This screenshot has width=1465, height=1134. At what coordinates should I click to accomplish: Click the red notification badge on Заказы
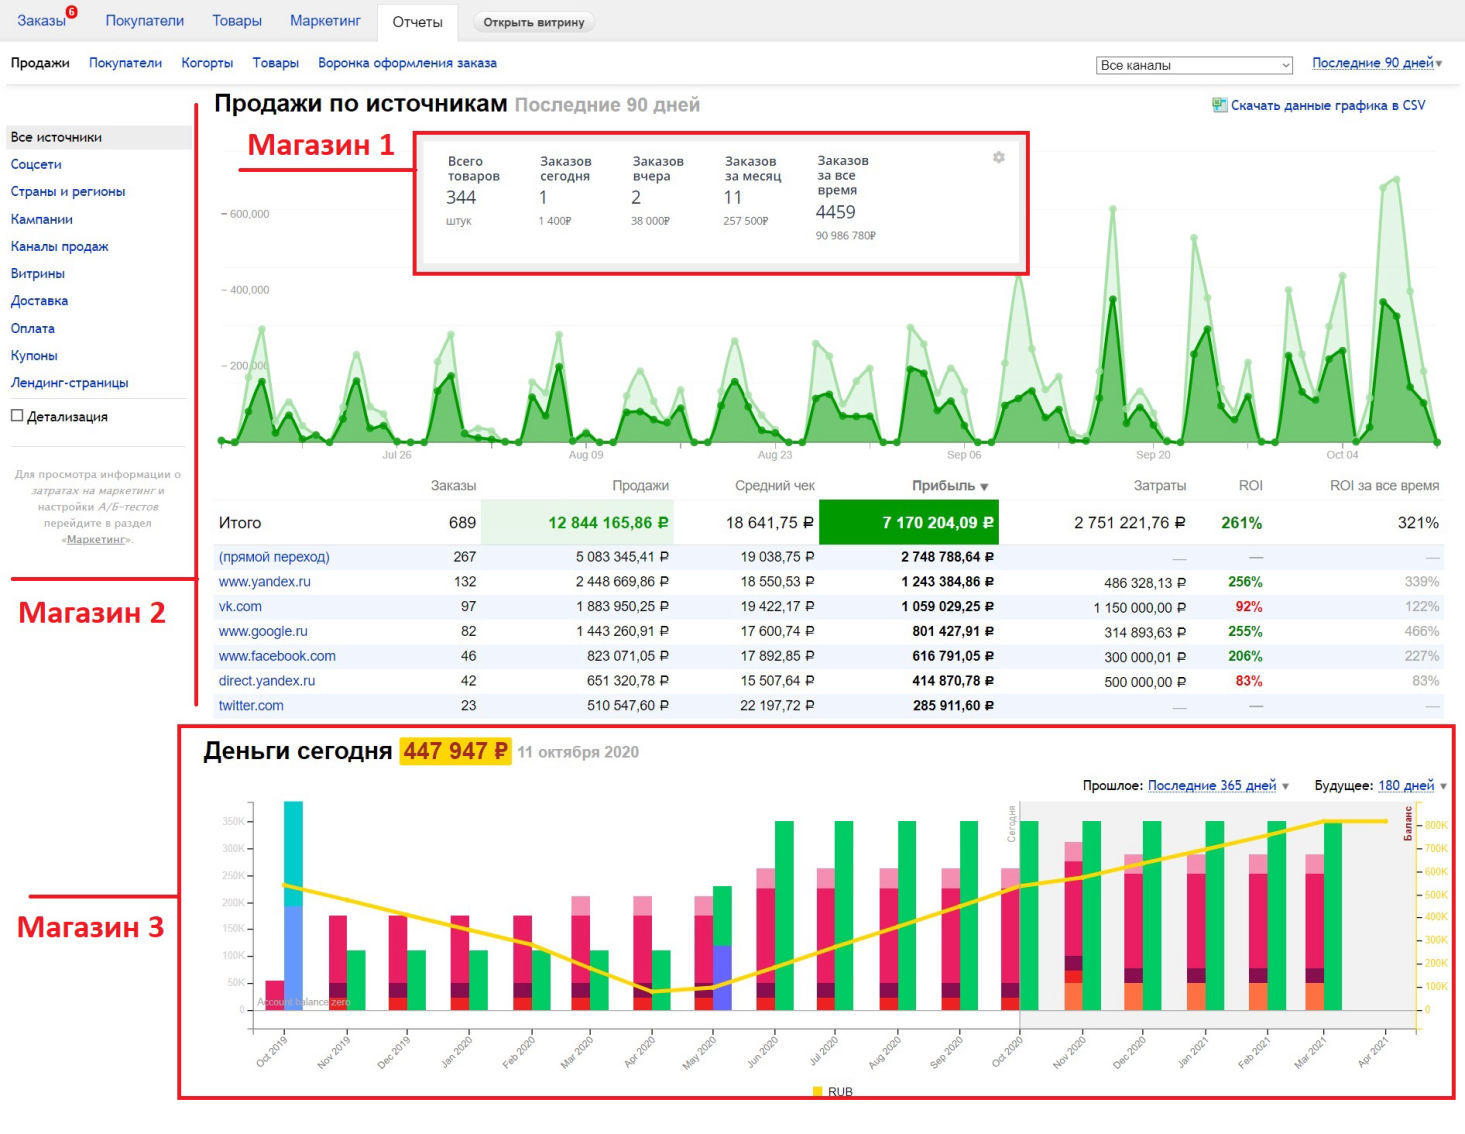click(x=71, y=12)
